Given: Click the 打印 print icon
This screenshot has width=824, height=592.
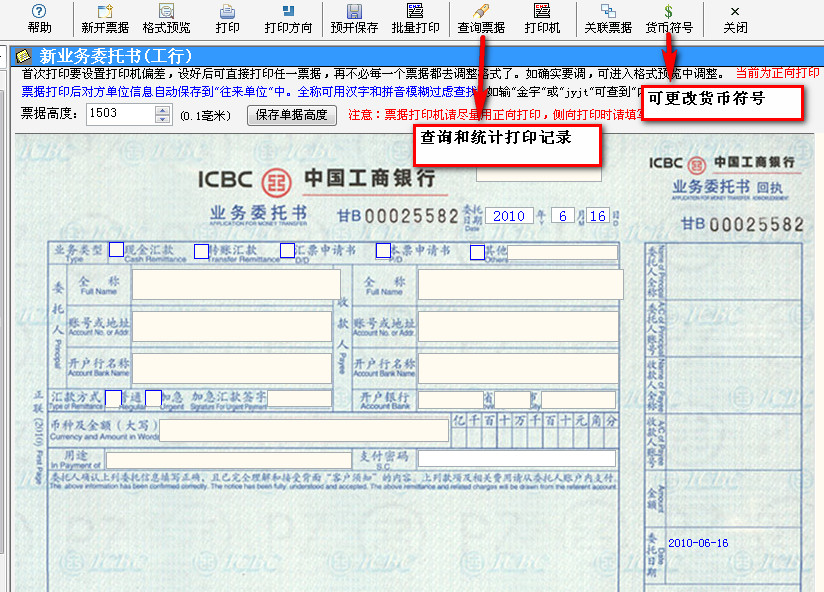Looking at the screenshot, I should [227, 19].
